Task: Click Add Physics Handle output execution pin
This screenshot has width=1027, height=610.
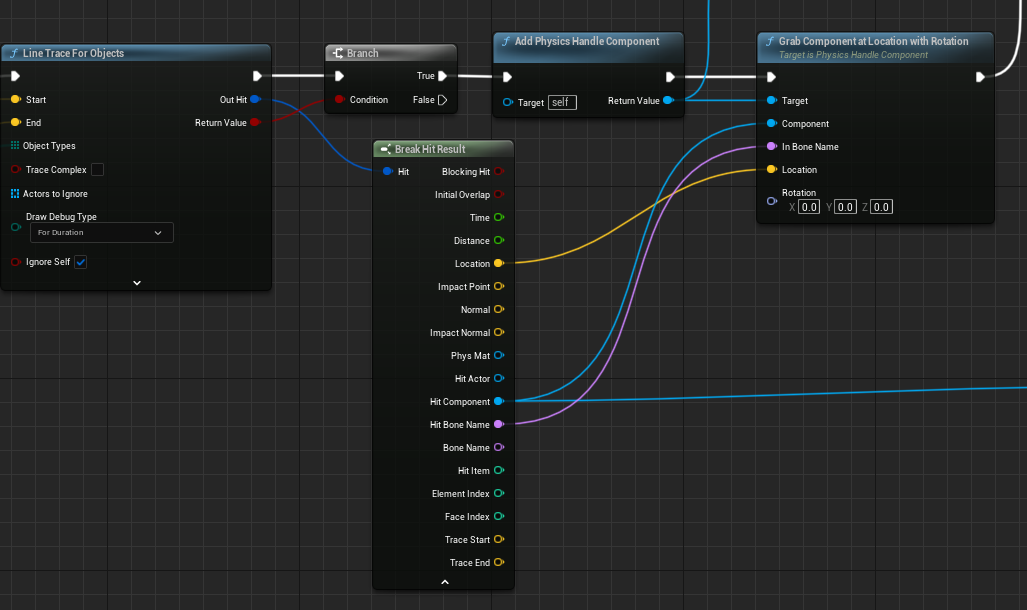Action: (670, 77)
